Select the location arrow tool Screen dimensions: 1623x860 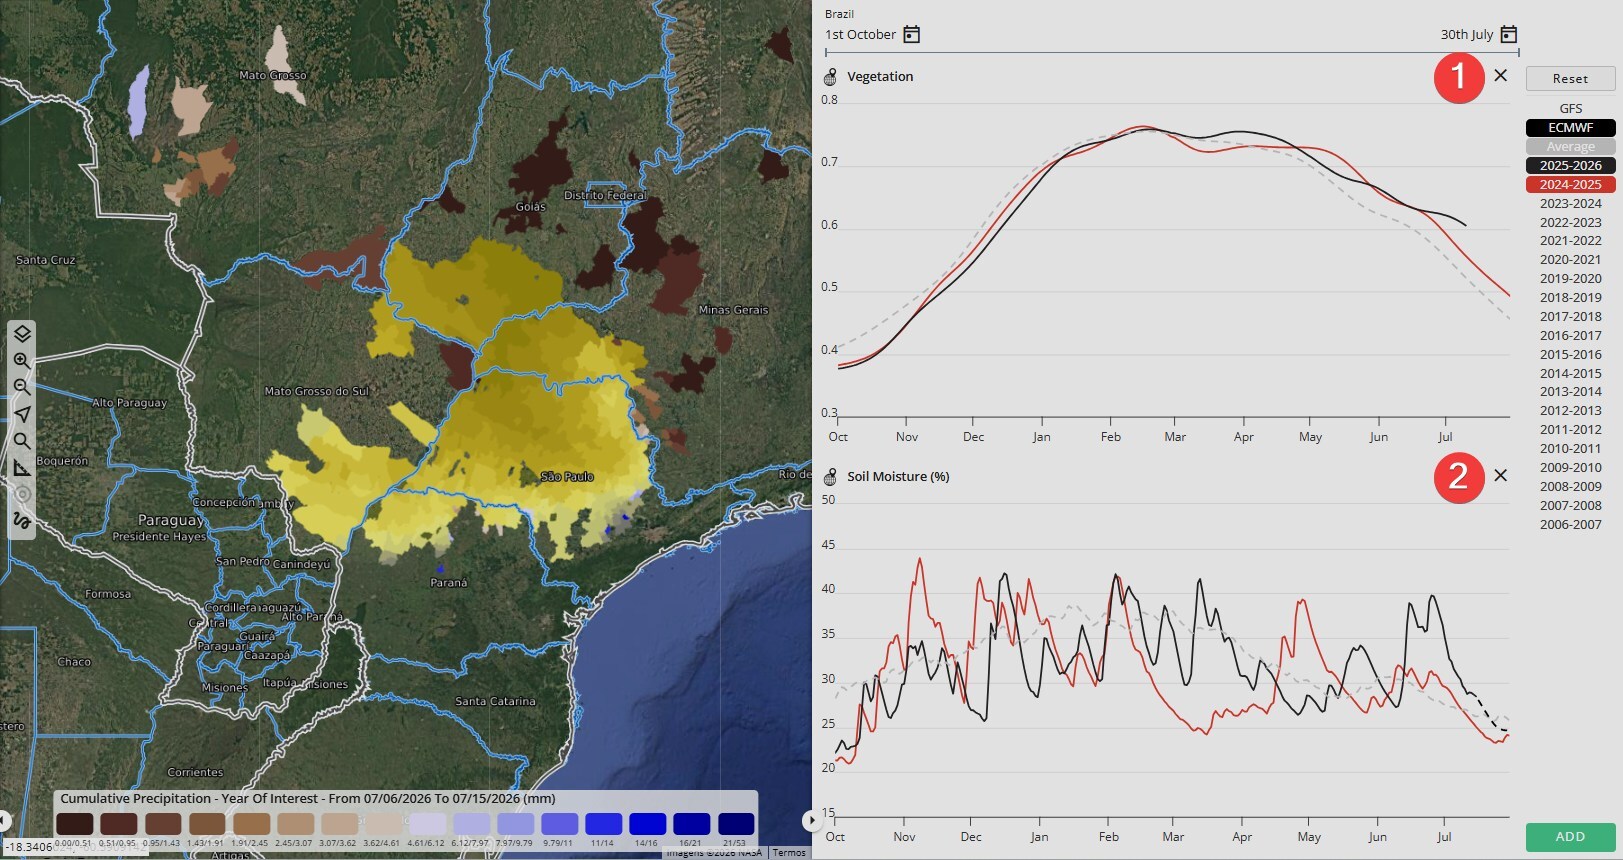point(22,414)
